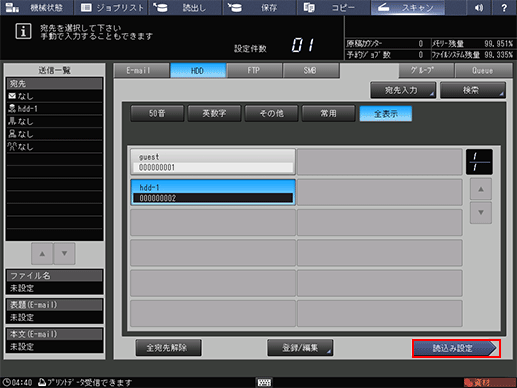Click 全宛先解除 to clear all destinations
Image resolution: width=517 pixels, height=388 pixels.
(168, 348)
